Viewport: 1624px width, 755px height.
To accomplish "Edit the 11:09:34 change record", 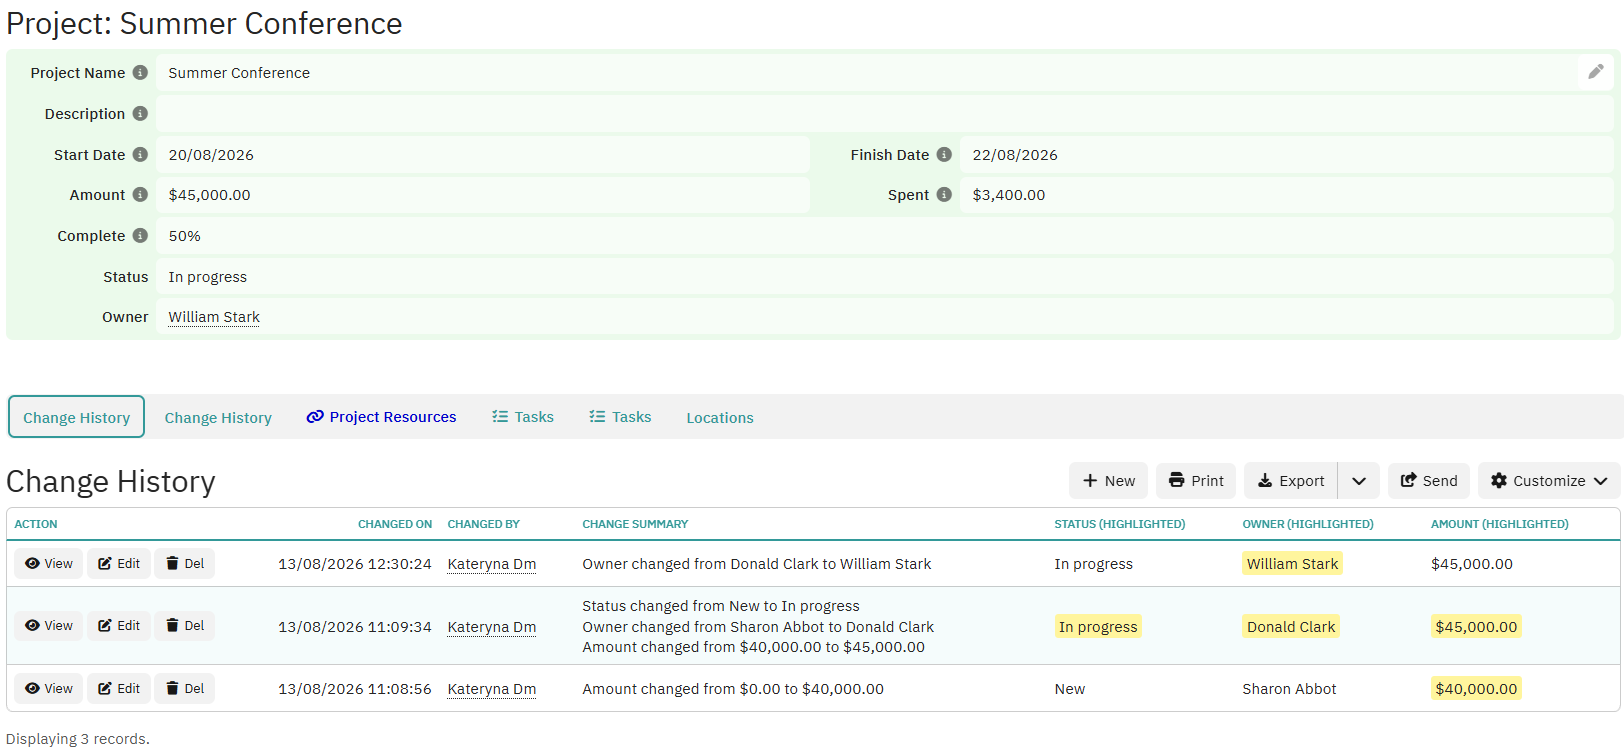I will [119, 626].
